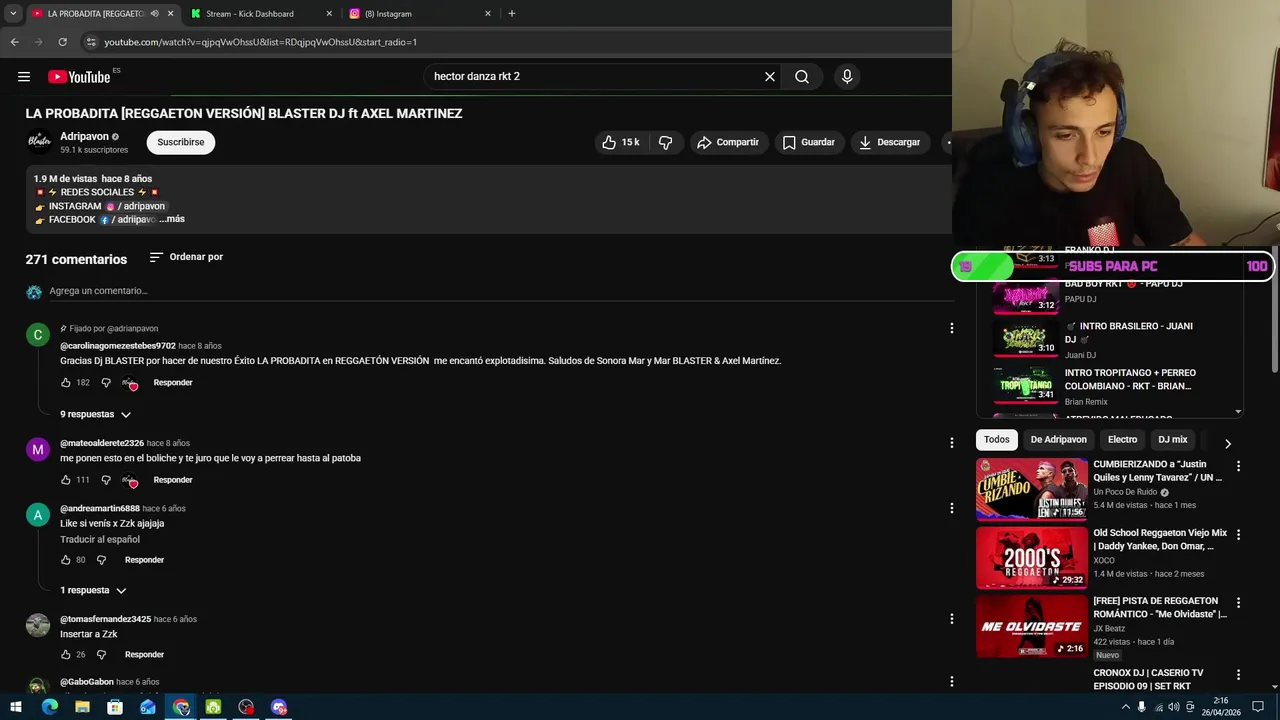The height and width of the screenshot is (720, 1280).
Task: Save video with Guardar button
Action: click(x=809, y=142)
